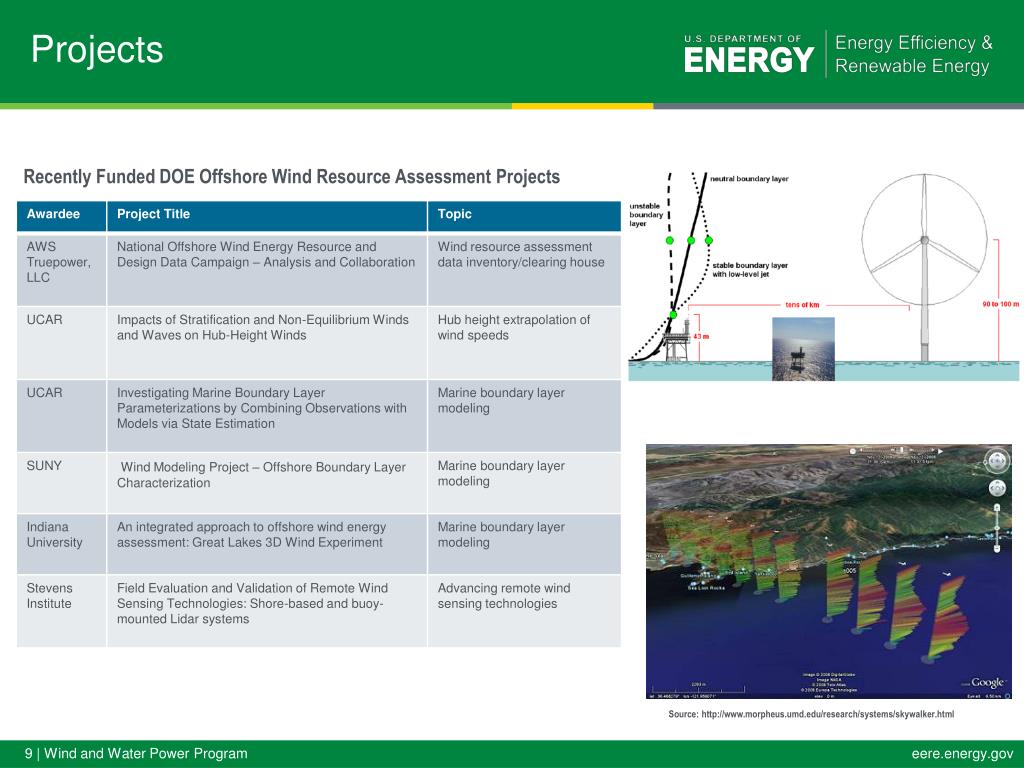The width and height of the screenshot is (1024, 768).
Task: Select 'Advancing remote wind sensing technologies' cell
Action: pyautogui.click(x=524, y=611)
